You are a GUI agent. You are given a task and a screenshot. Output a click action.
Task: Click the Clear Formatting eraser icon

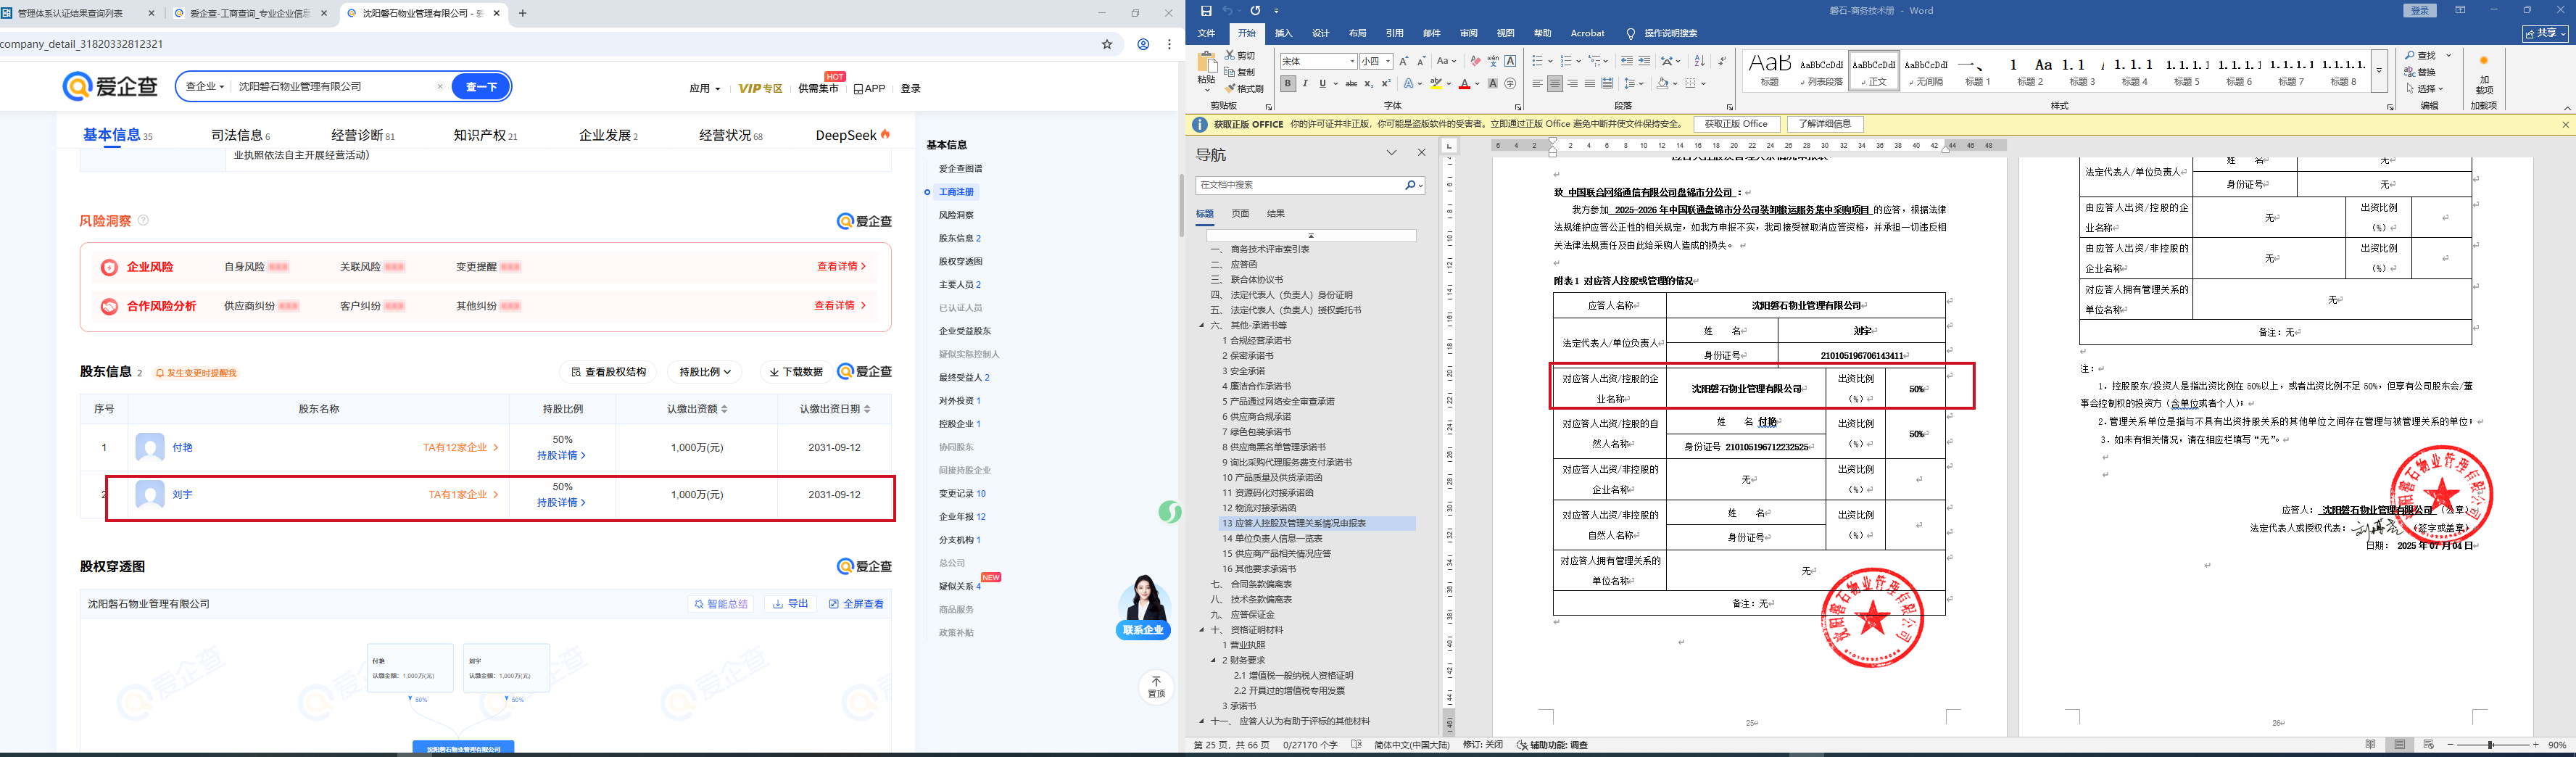click(1475, 61)
